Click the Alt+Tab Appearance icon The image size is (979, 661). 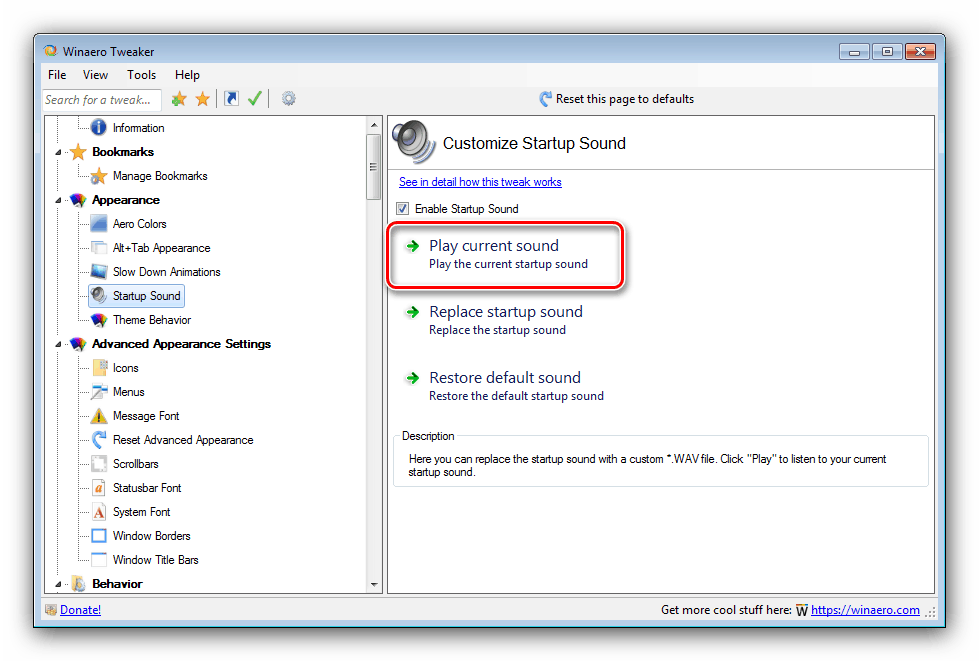tap(99, 248)
